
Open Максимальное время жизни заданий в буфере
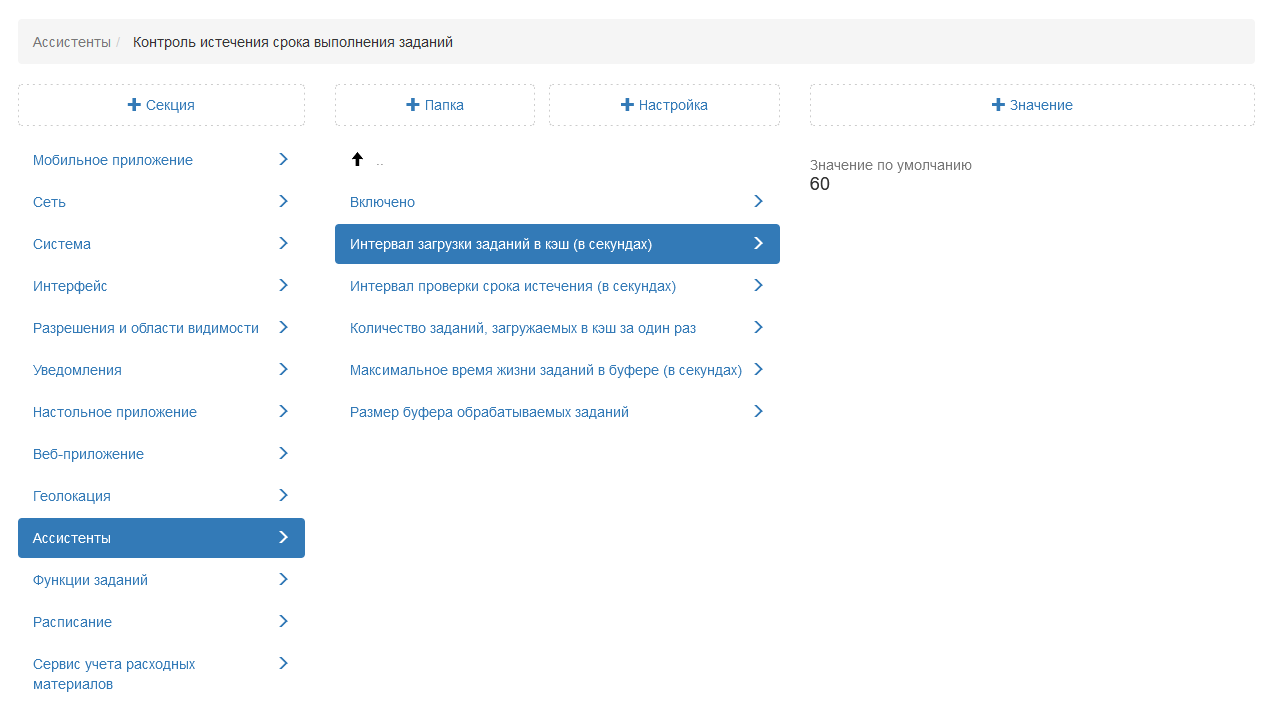point(546,370)
